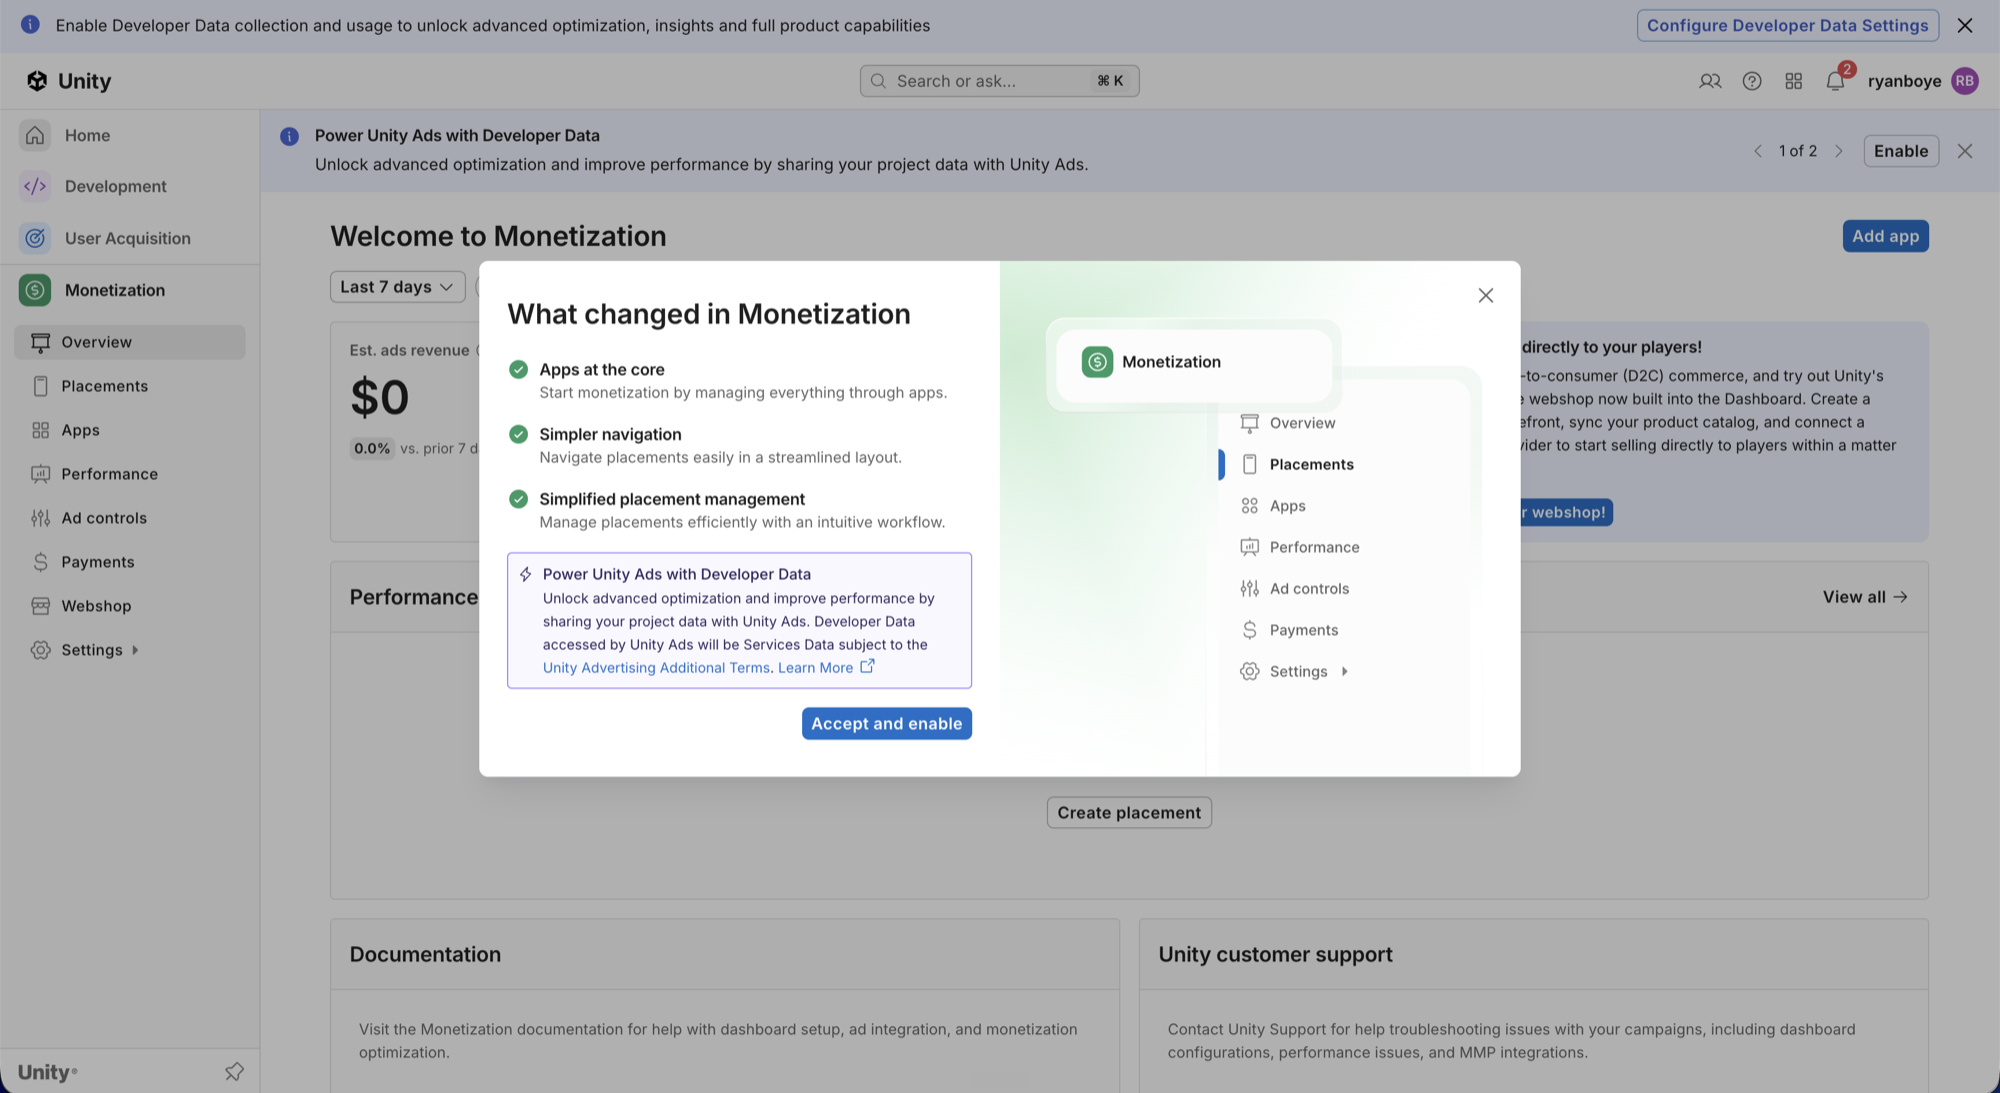The width and height of the screenshot is (2000, 1093).
Task: Select Performance in the left sidebar
Action: click(x=129, y=474)
